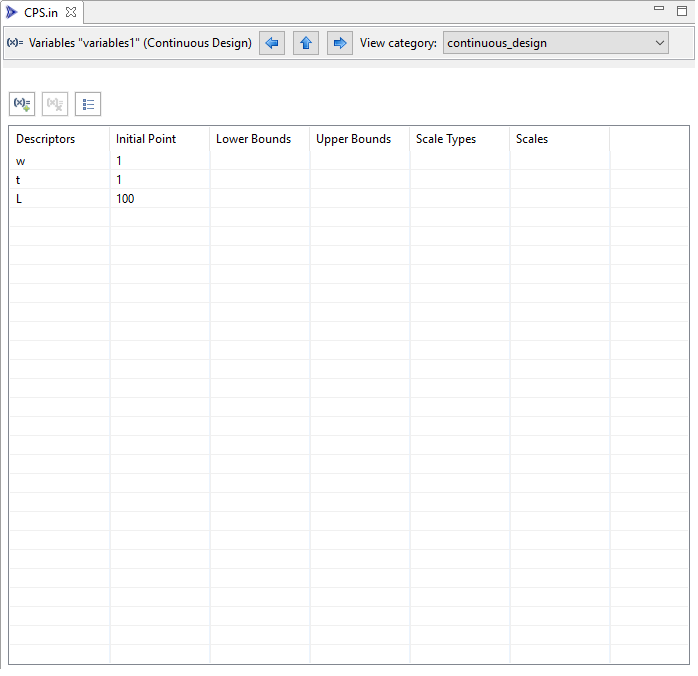Click the Upper Bounds column header
Image resolution: width=698 pixels, height=676 pixels.
point(360,139)
